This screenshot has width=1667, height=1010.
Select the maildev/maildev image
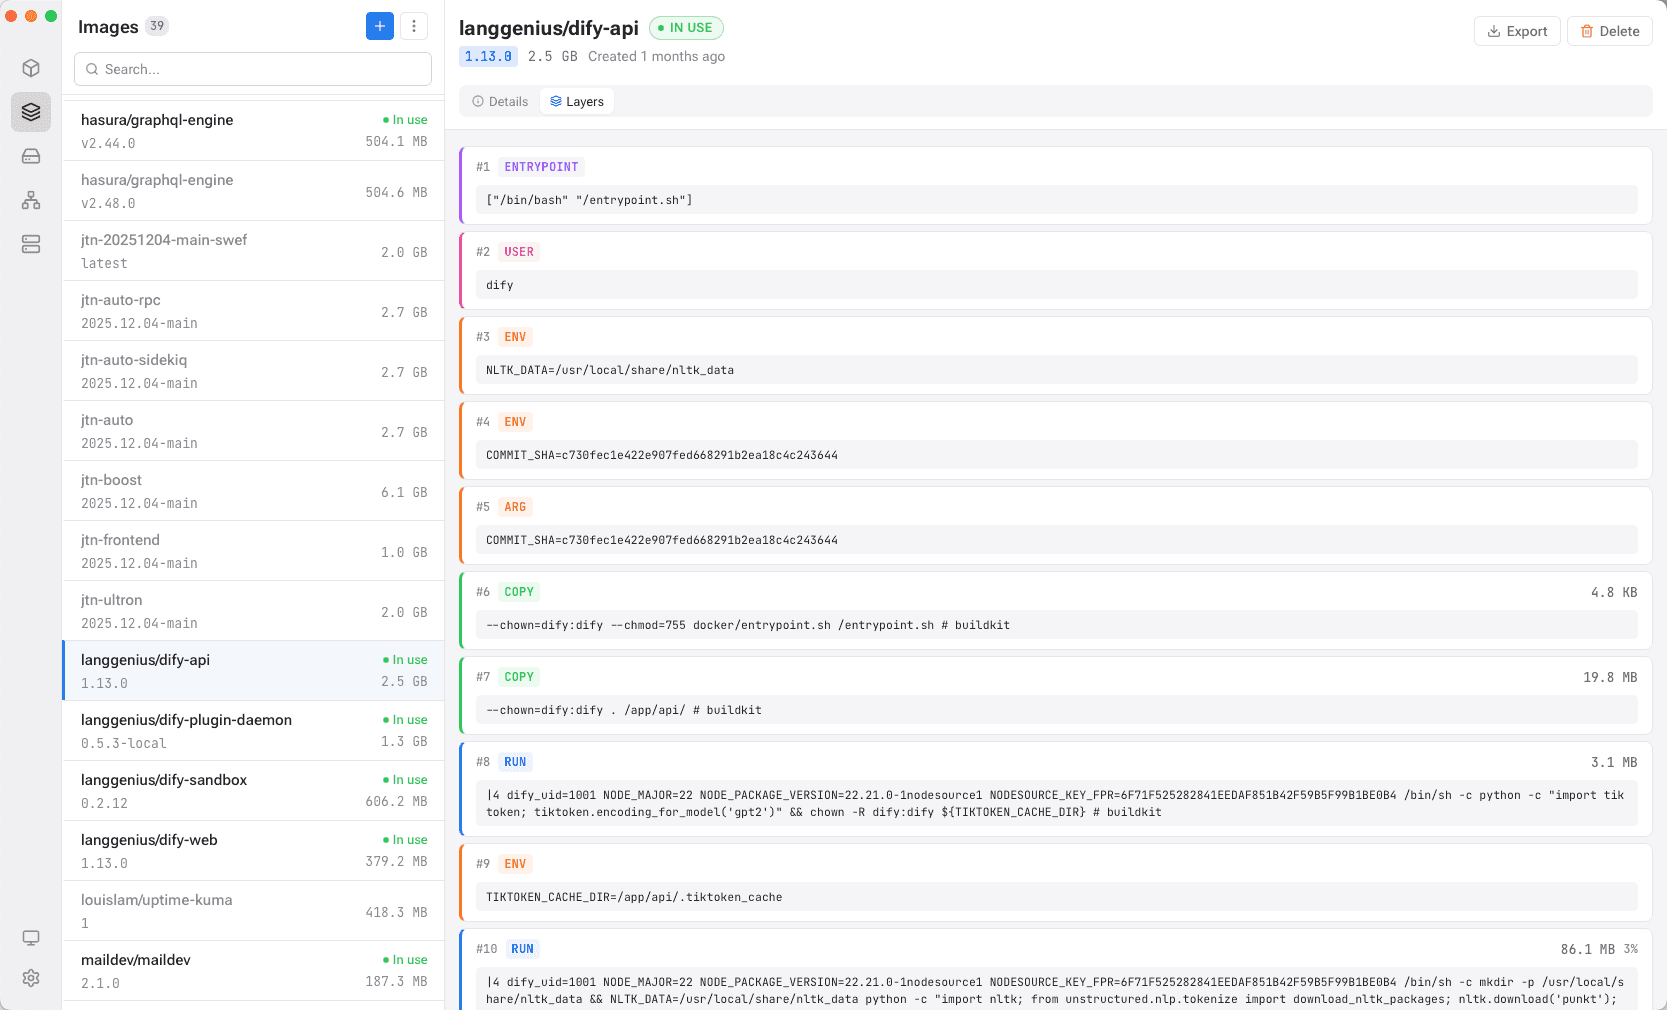[x=254, y=971]
